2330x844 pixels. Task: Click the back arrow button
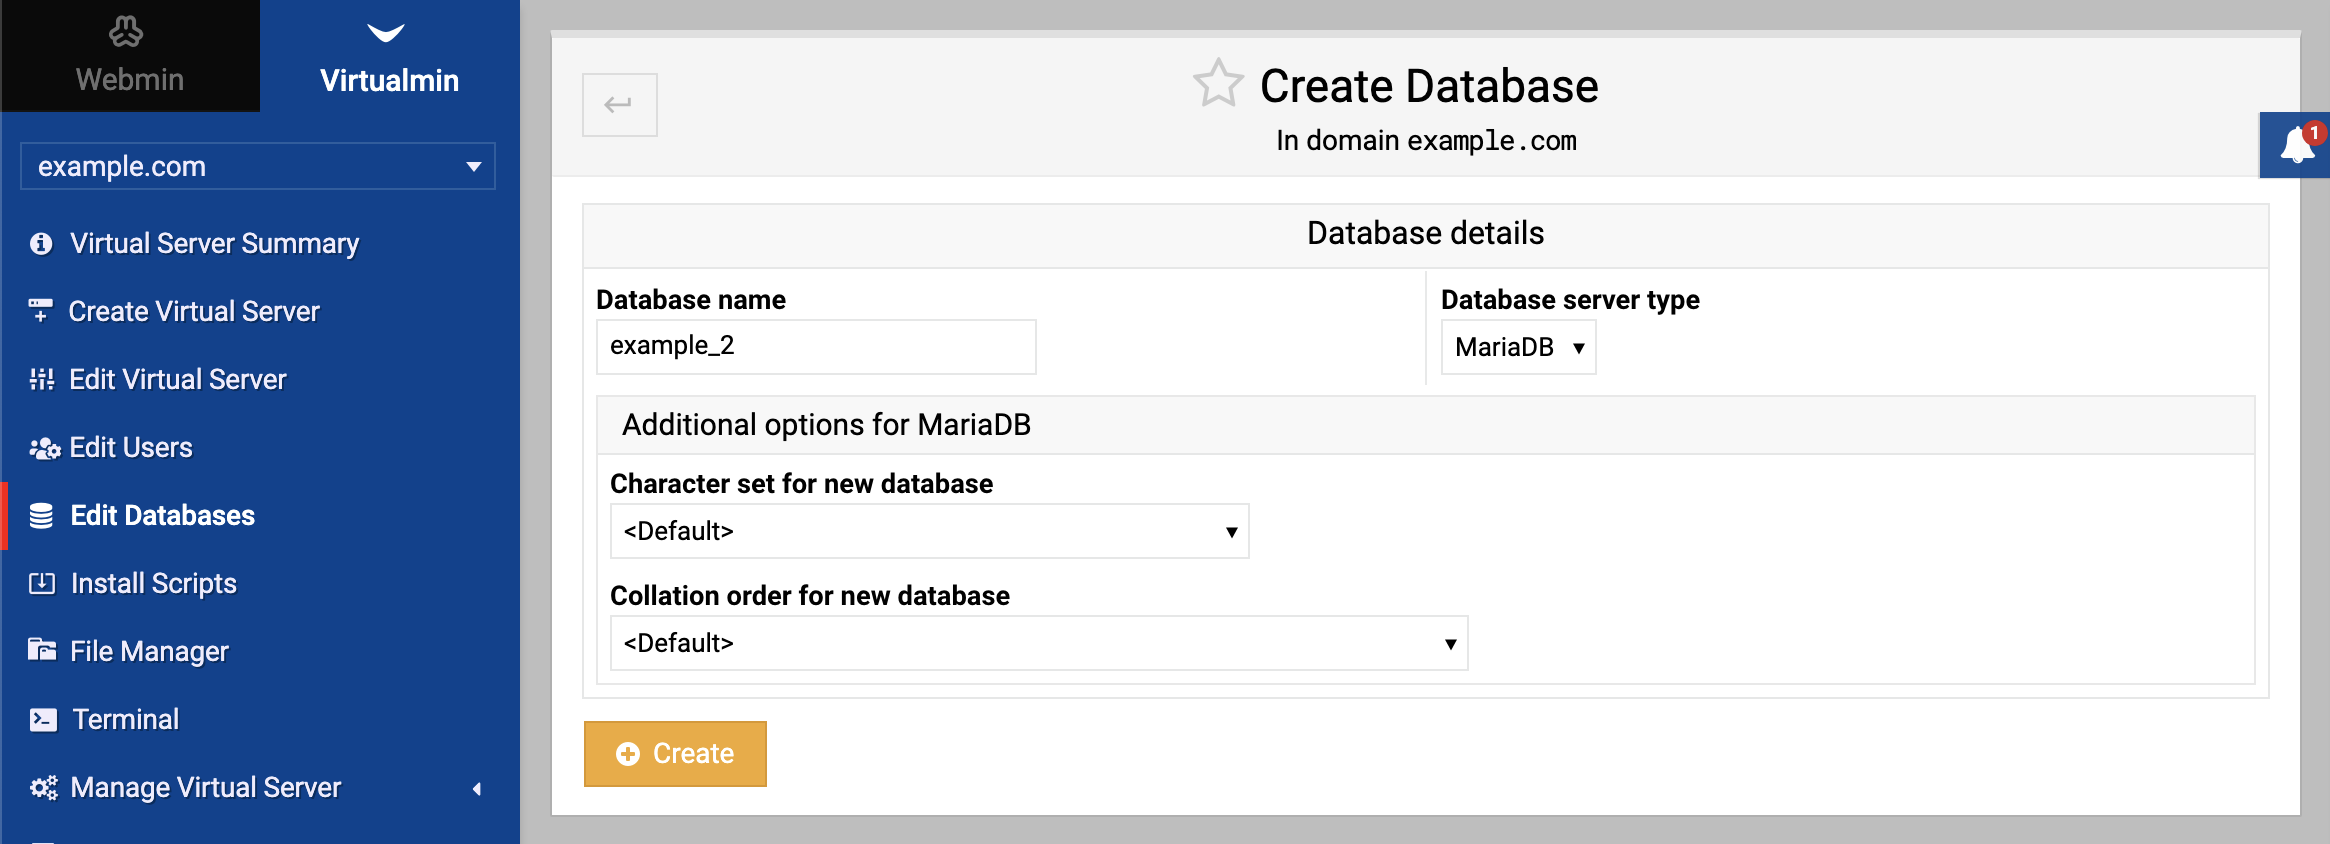pos(620,104)
